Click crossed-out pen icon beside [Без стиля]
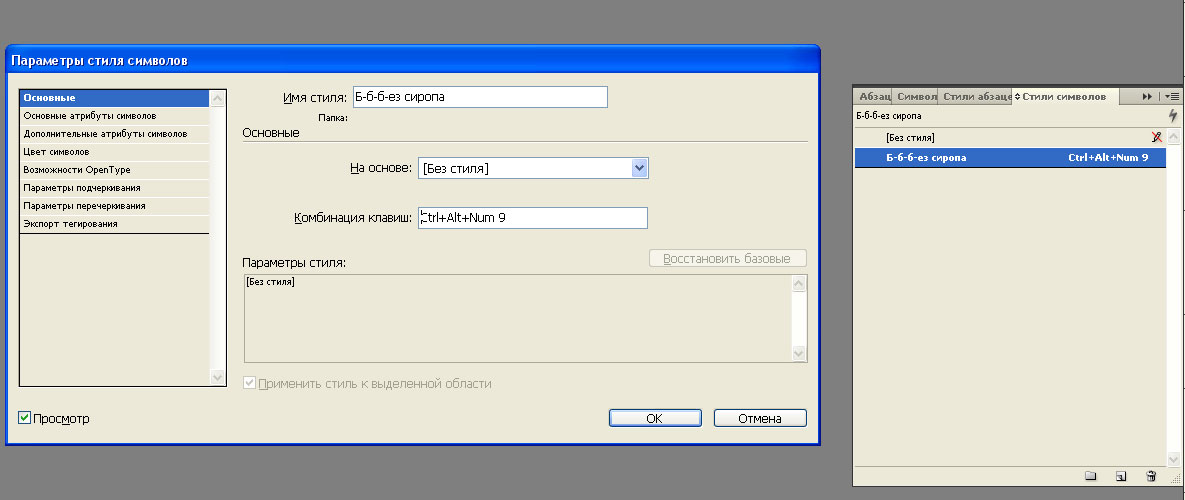The width and height of the screenshot is (1185, 500). (x=1156, y=137)
